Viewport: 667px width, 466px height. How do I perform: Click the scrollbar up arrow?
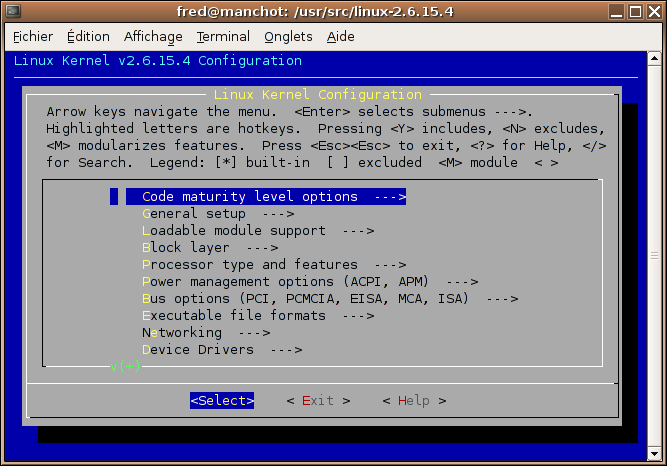click(x=654, y=58)
